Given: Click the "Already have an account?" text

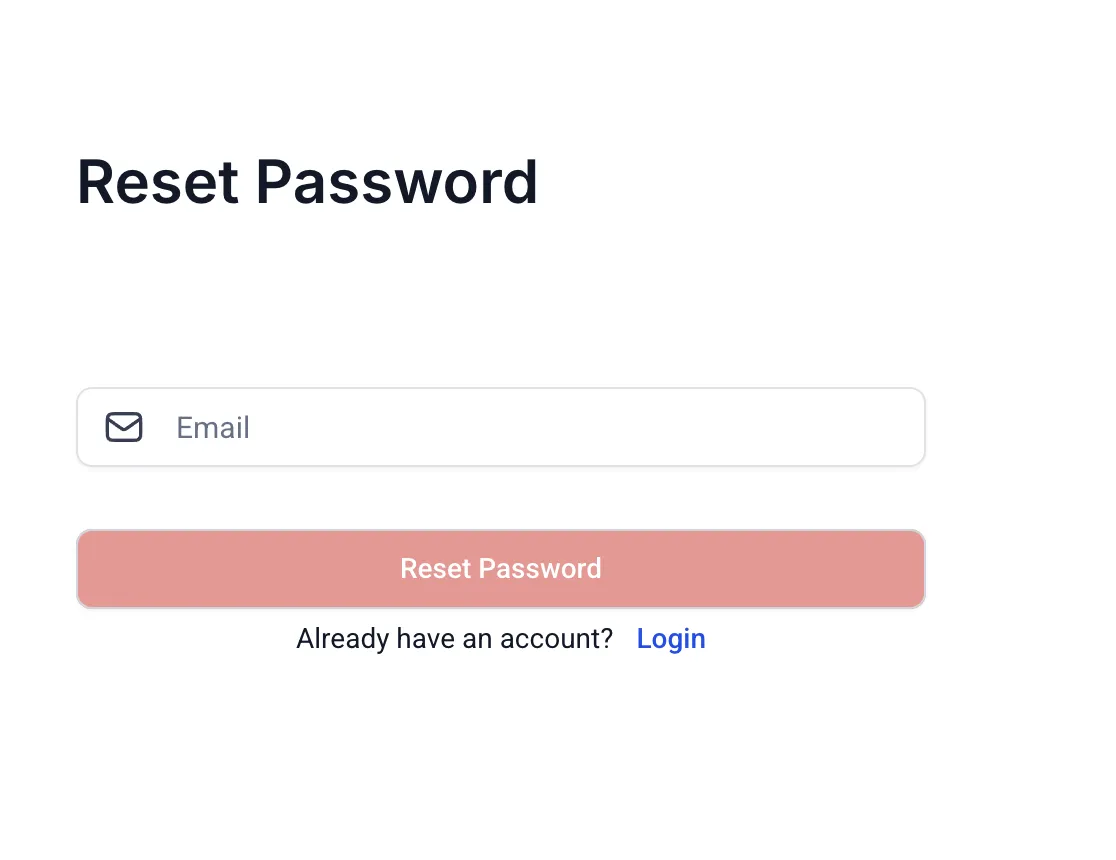Looking at the screenshot, I should 454,639.
